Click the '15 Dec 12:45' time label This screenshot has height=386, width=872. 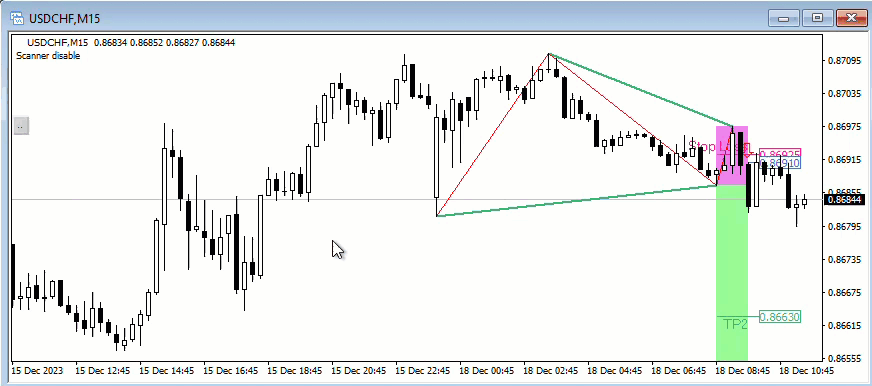[x=103, y=370]
